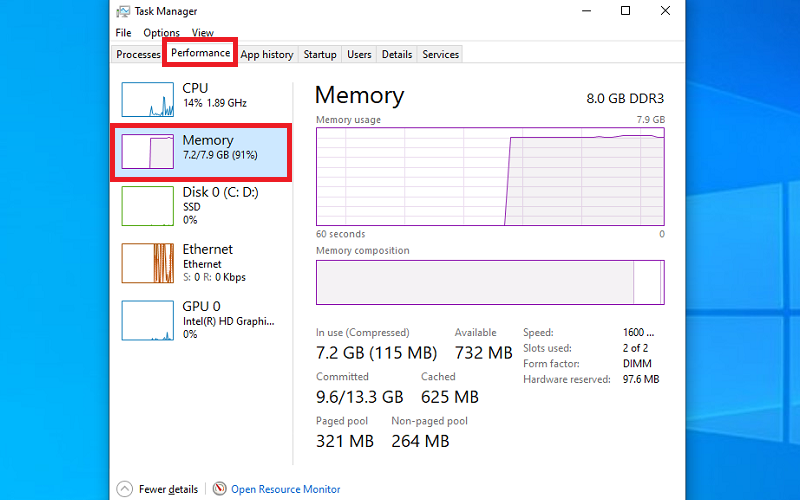Viewport: 800px width, 500px height.
Task: Click the Resource Monitor icon
Action: pos(219,489)
